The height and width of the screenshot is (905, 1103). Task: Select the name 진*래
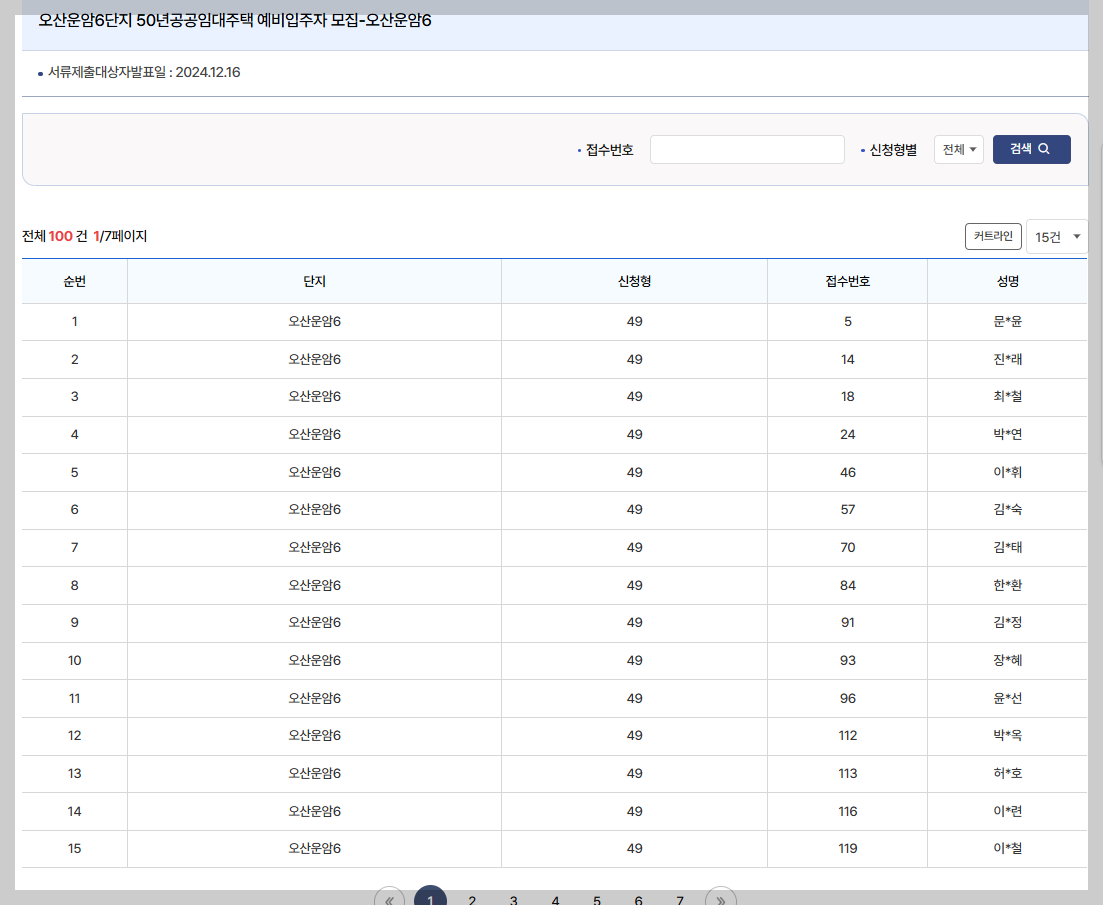[x=1007, y=359]
